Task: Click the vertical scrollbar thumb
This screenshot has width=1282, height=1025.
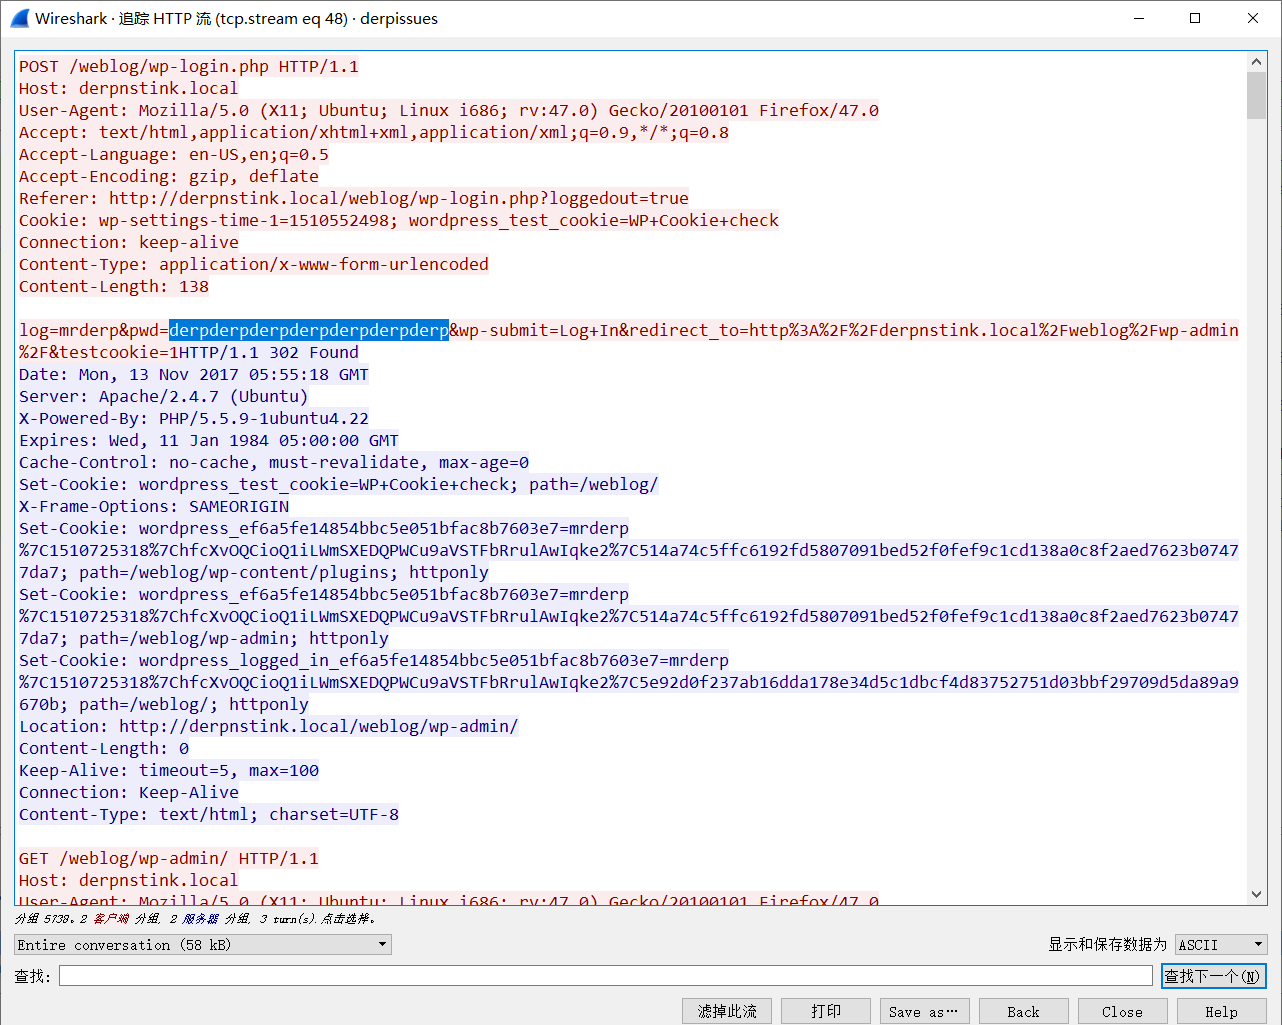Action: pyautogui.click(x=1257, y=95)
